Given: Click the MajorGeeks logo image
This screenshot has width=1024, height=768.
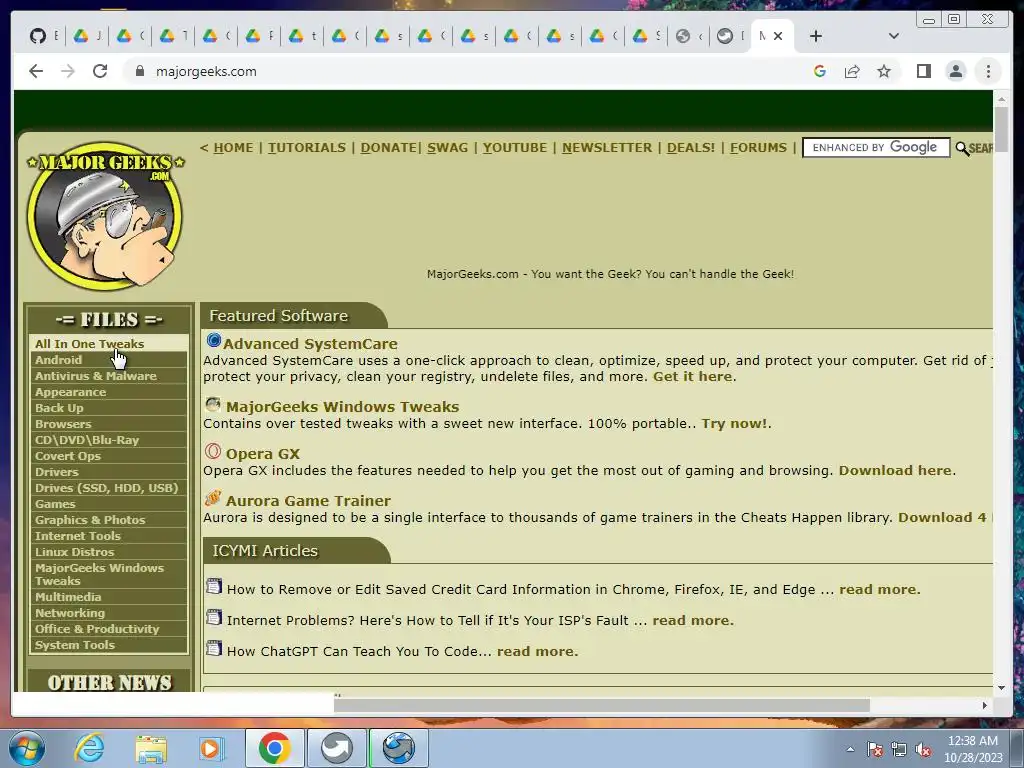Looking at the screenshot, I should click(x=105, y=216).
